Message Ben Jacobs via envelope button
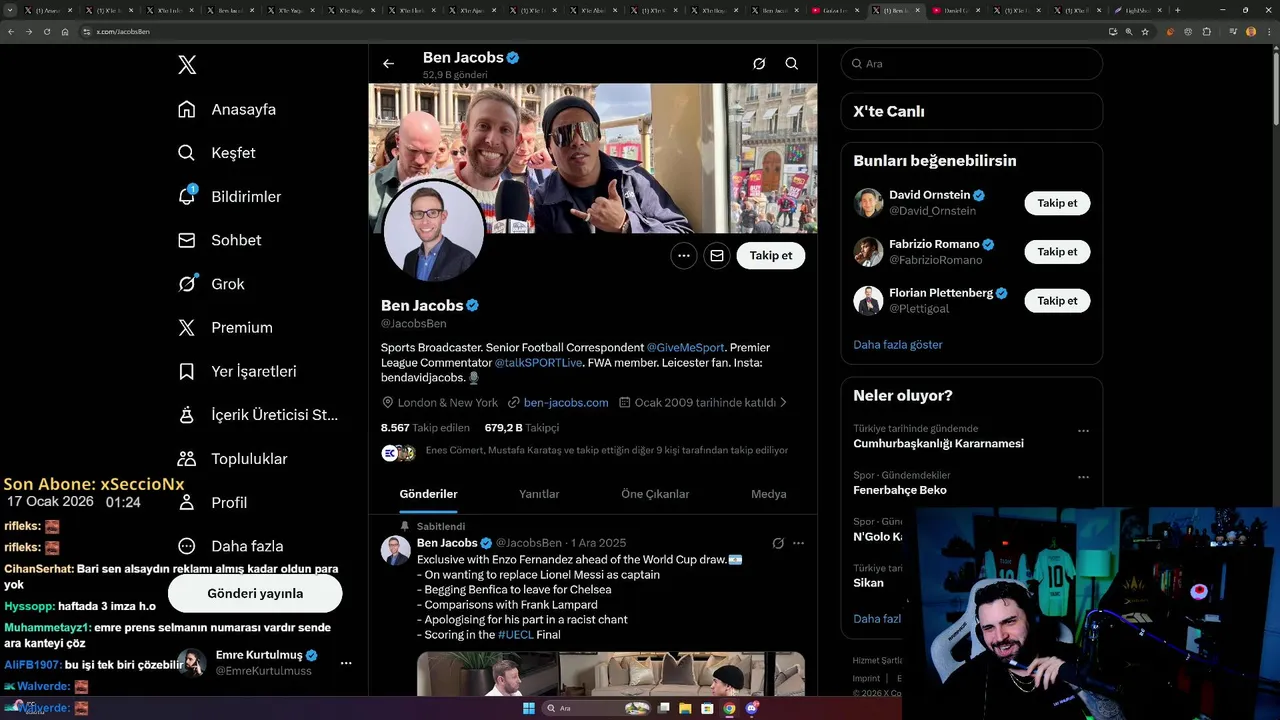 [717, 256]
